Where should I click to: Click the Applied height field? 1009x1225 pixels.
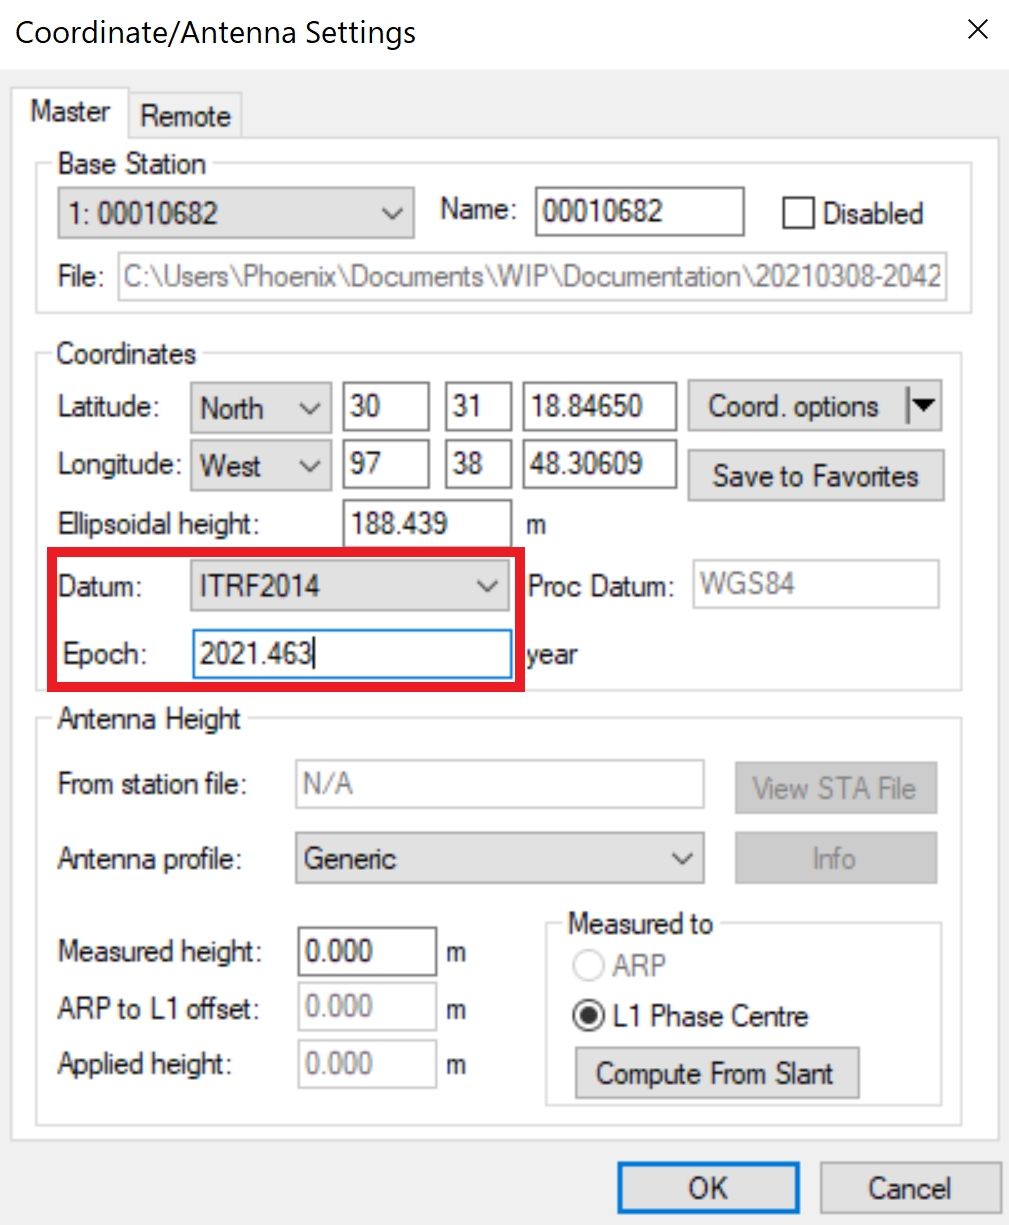[x=367, y=1064]
